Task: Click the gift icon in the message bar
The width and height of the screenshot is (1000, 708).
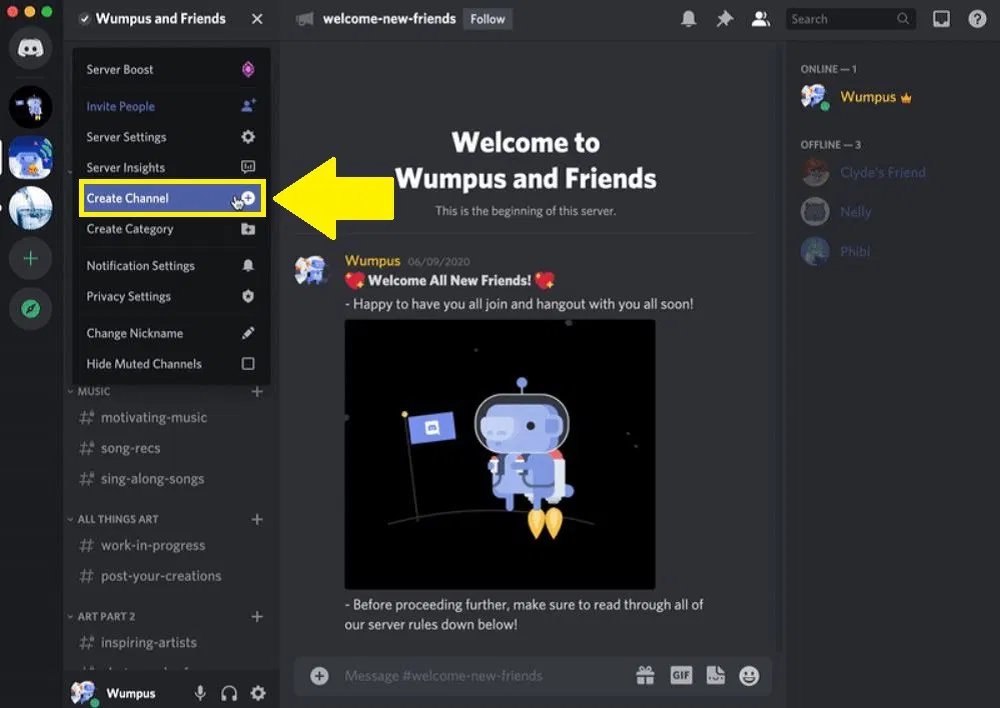Action: click(x=647, y=675)
